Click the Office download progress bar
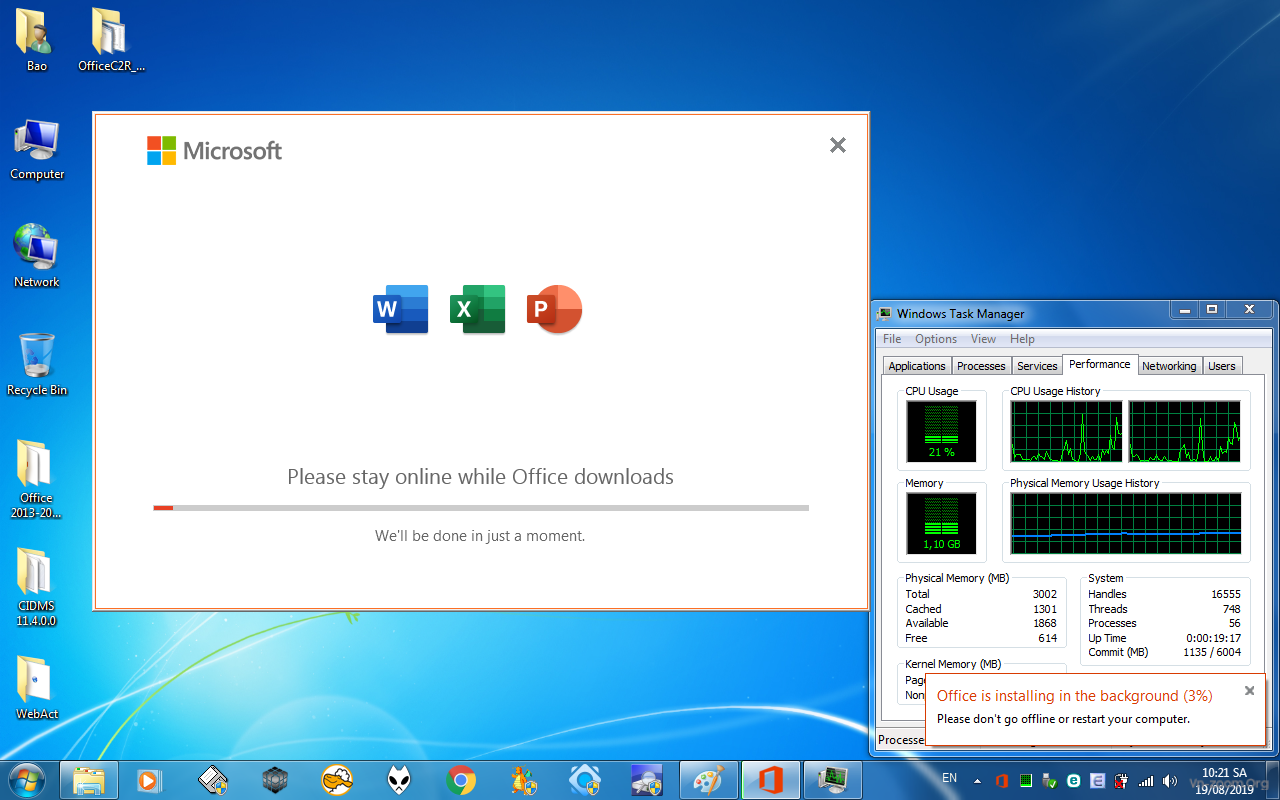 [481, 508]
